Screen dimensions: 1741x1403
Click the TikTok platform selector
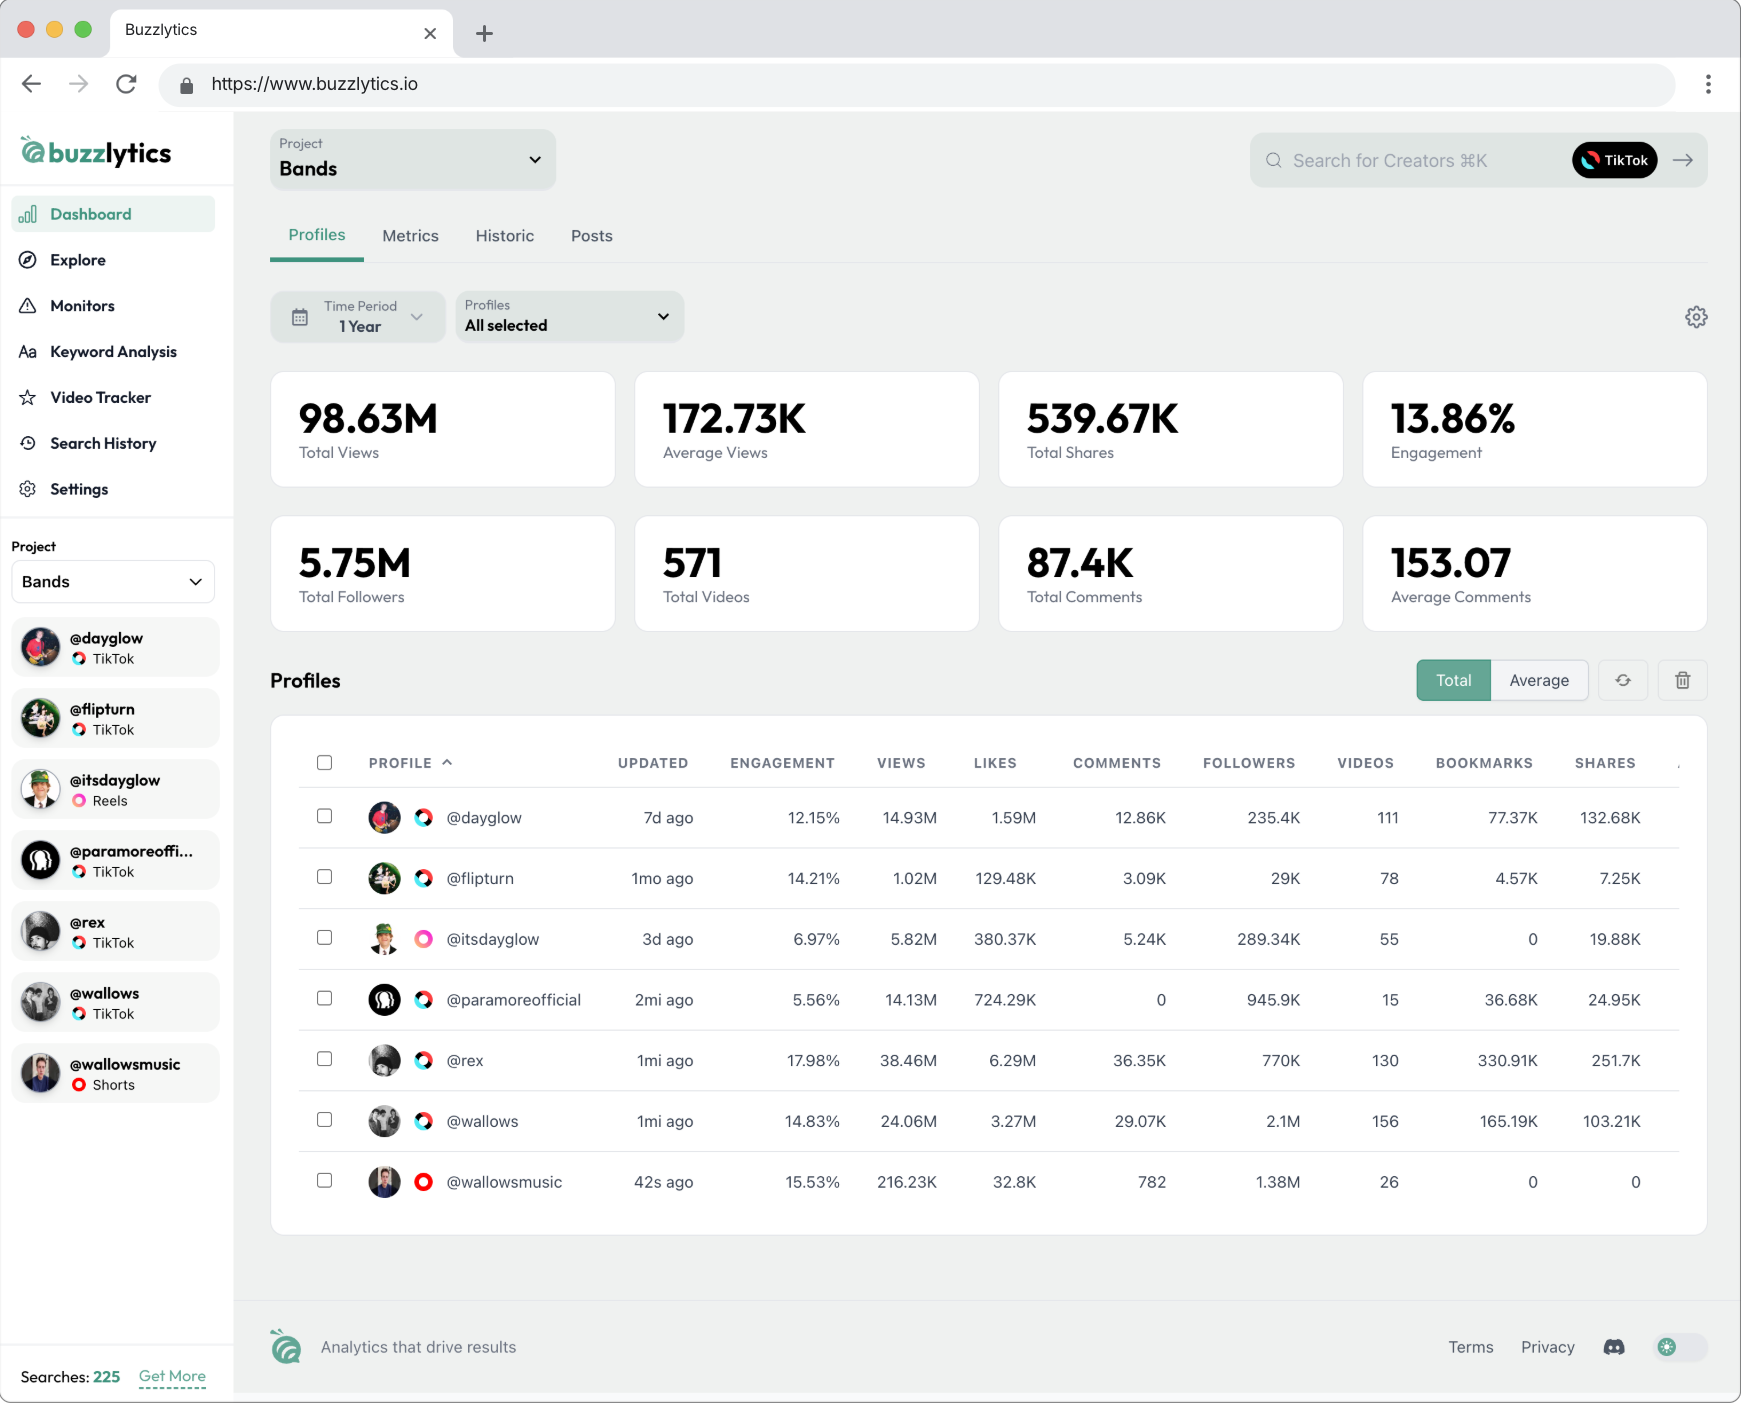[x=1615, y=160]
